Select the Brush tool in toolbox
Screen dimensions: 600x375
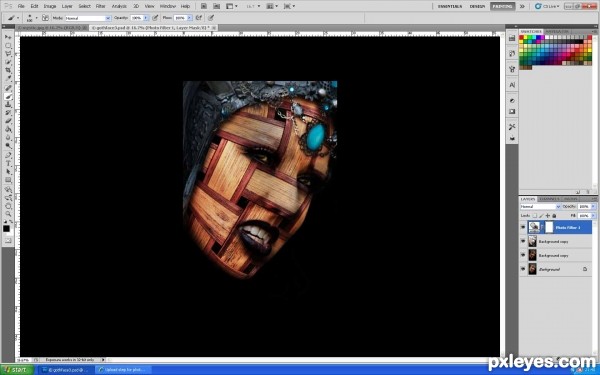click(x=8, y=96)
